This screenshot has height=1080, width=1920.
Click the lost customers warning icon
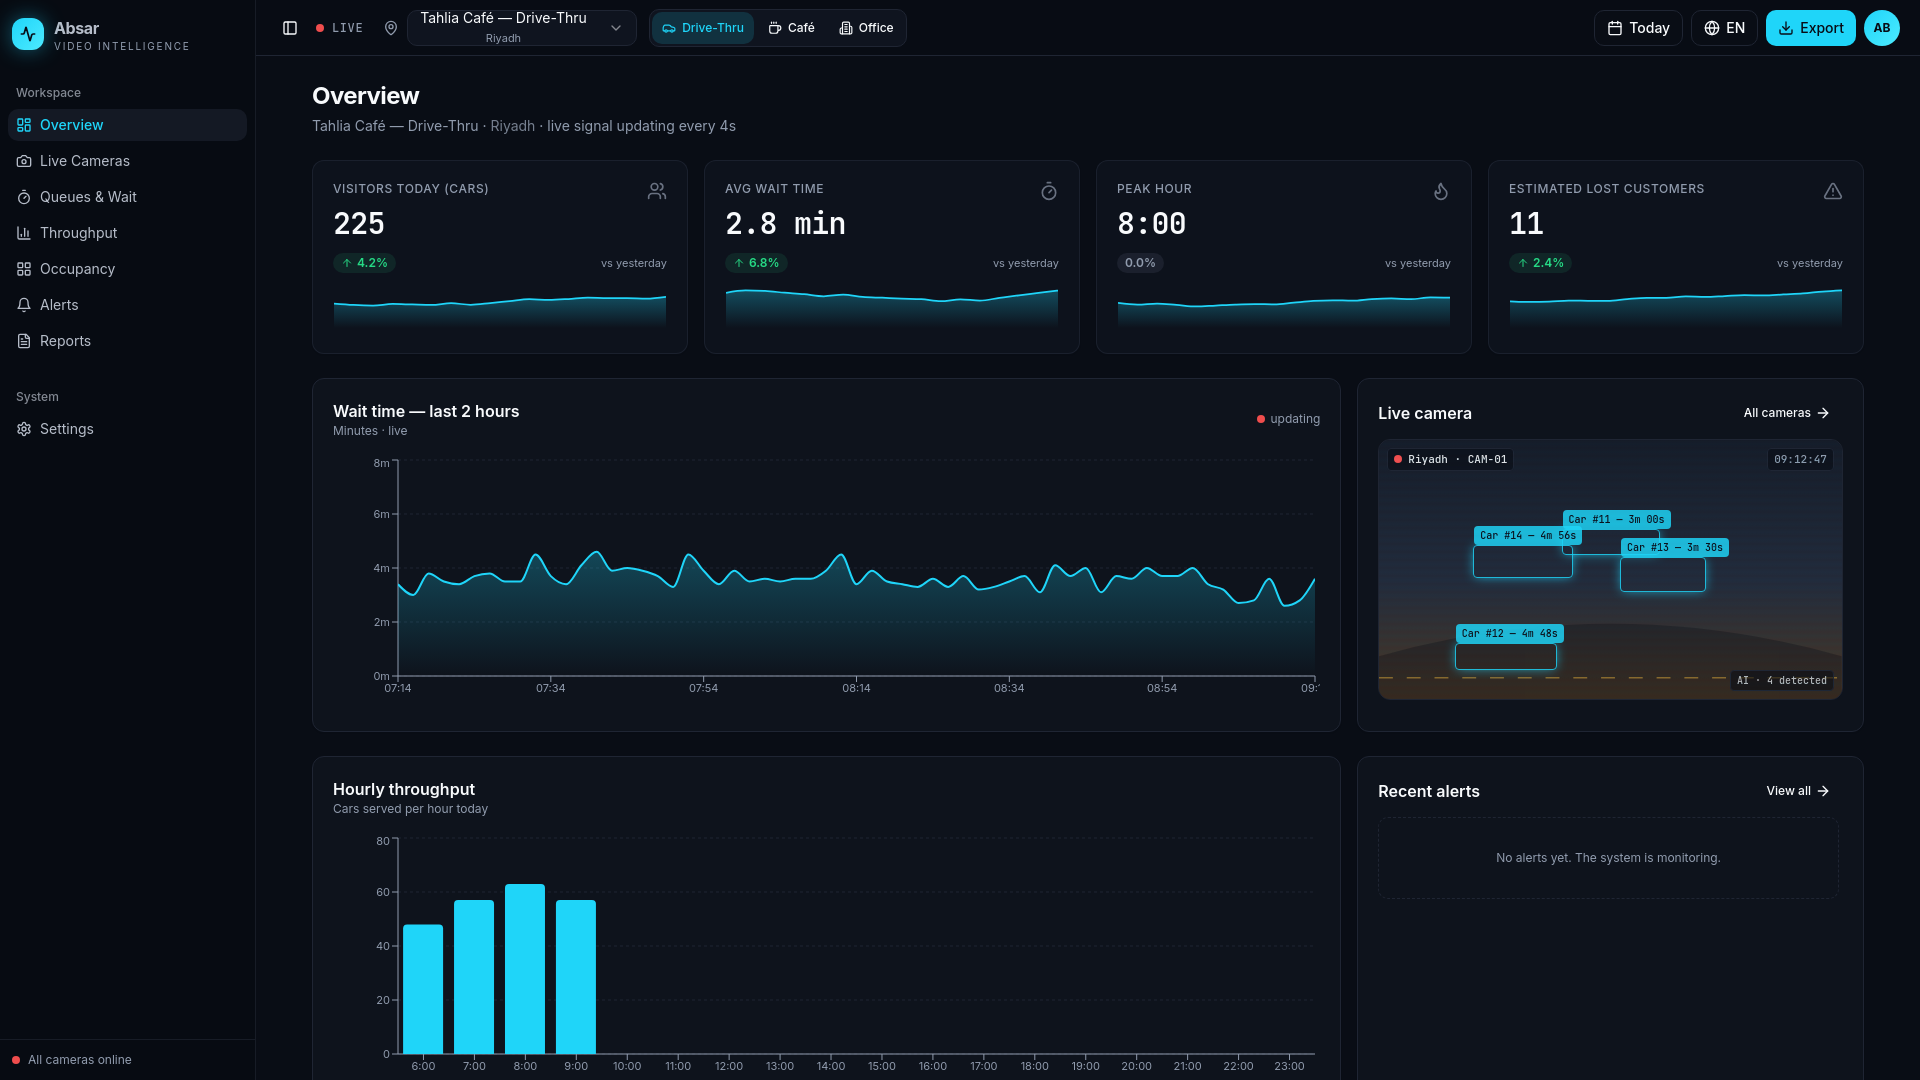pos(1833,191)
